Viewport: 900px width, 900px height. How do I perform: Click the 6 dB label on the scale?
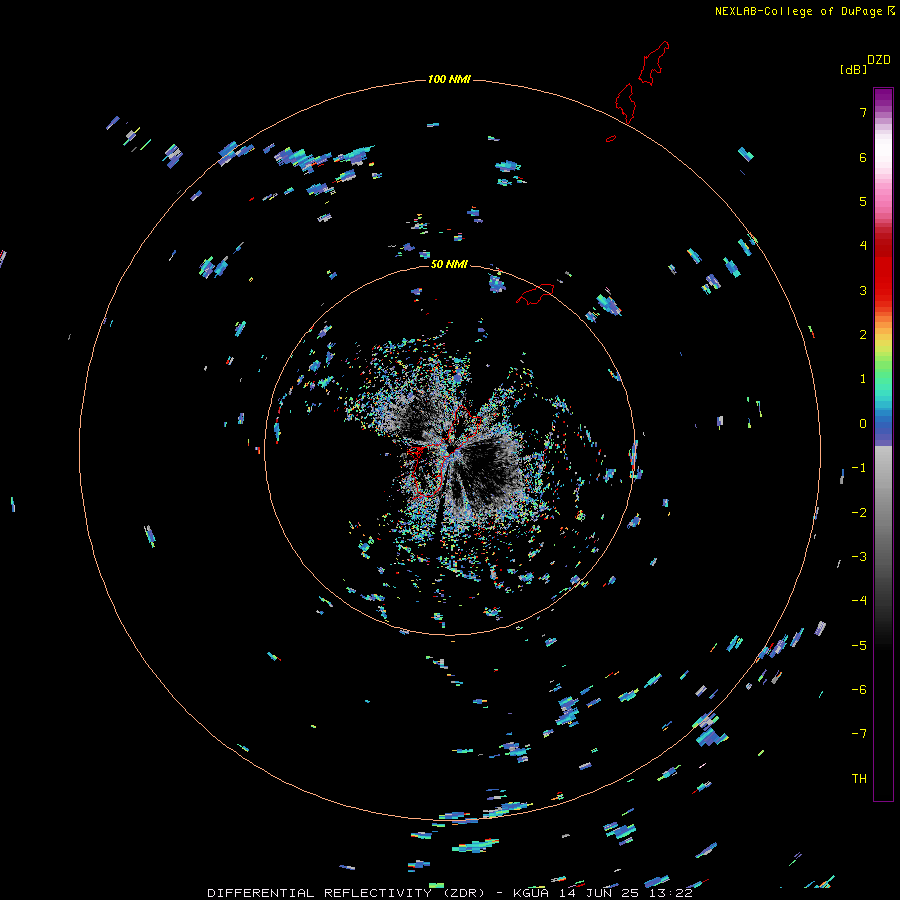point(863,157)
